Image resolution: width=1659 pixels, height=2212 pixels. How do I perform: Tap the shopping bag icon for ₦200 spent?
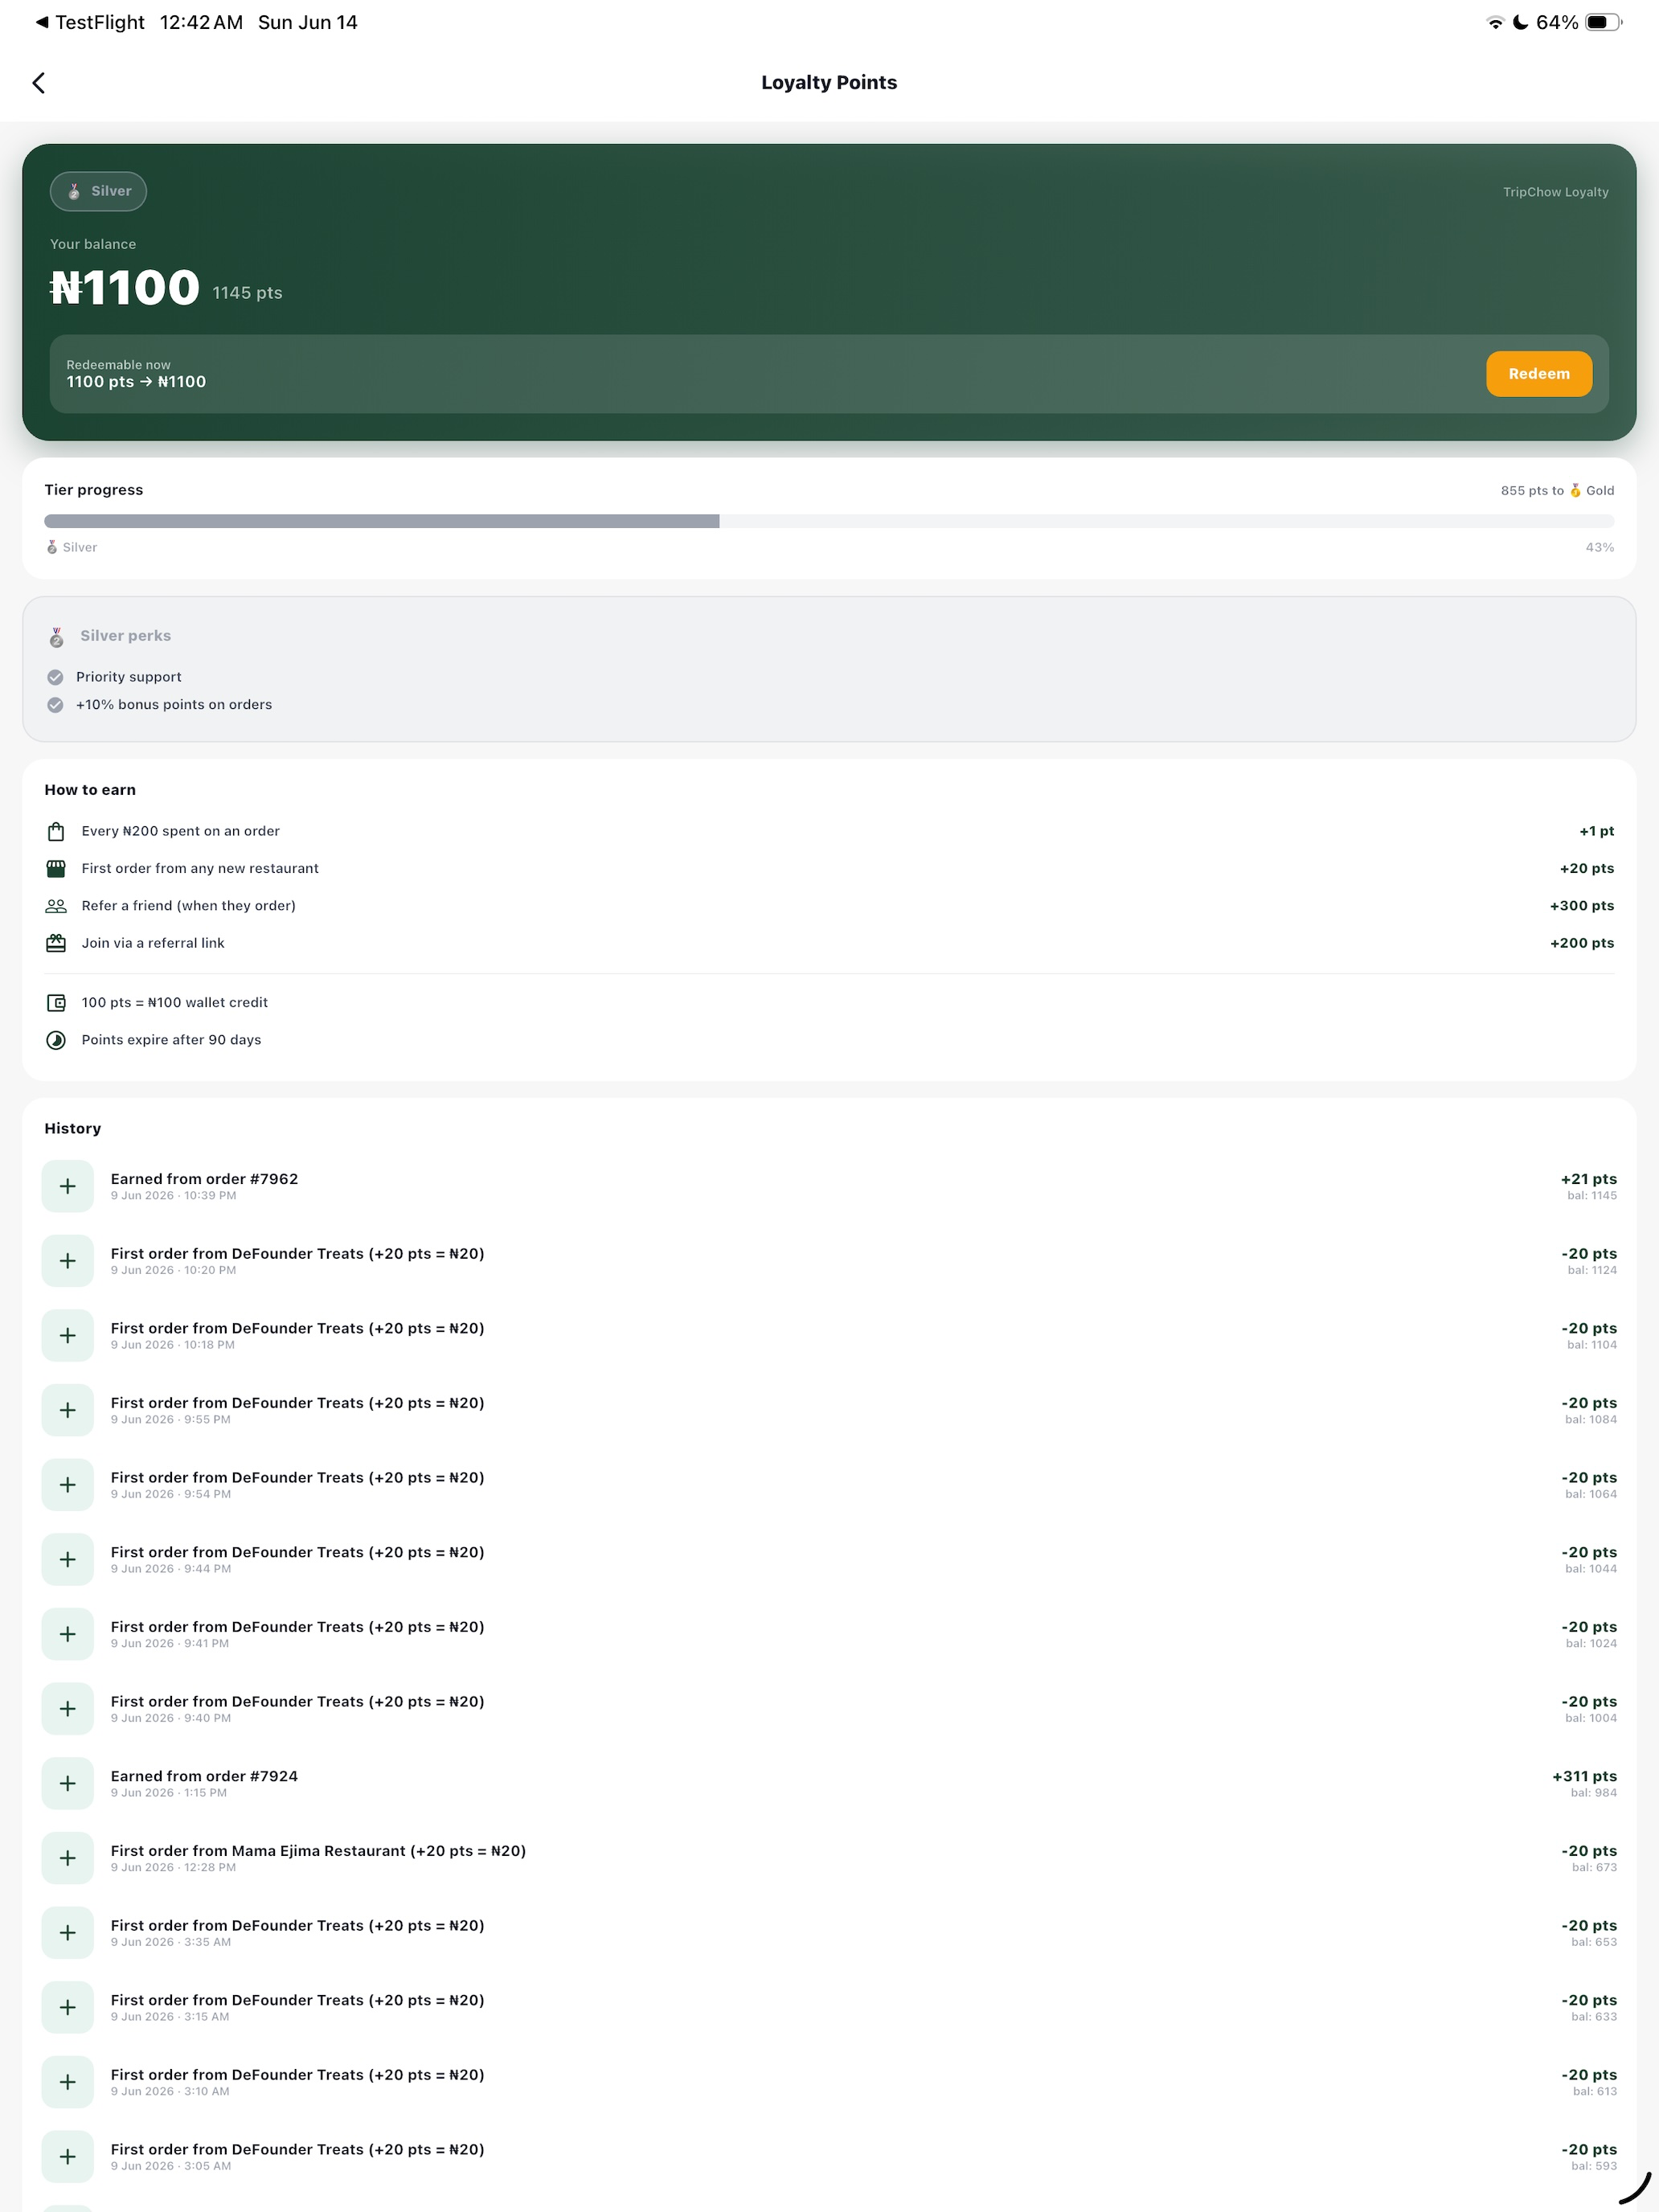click(x=56, y=831)
